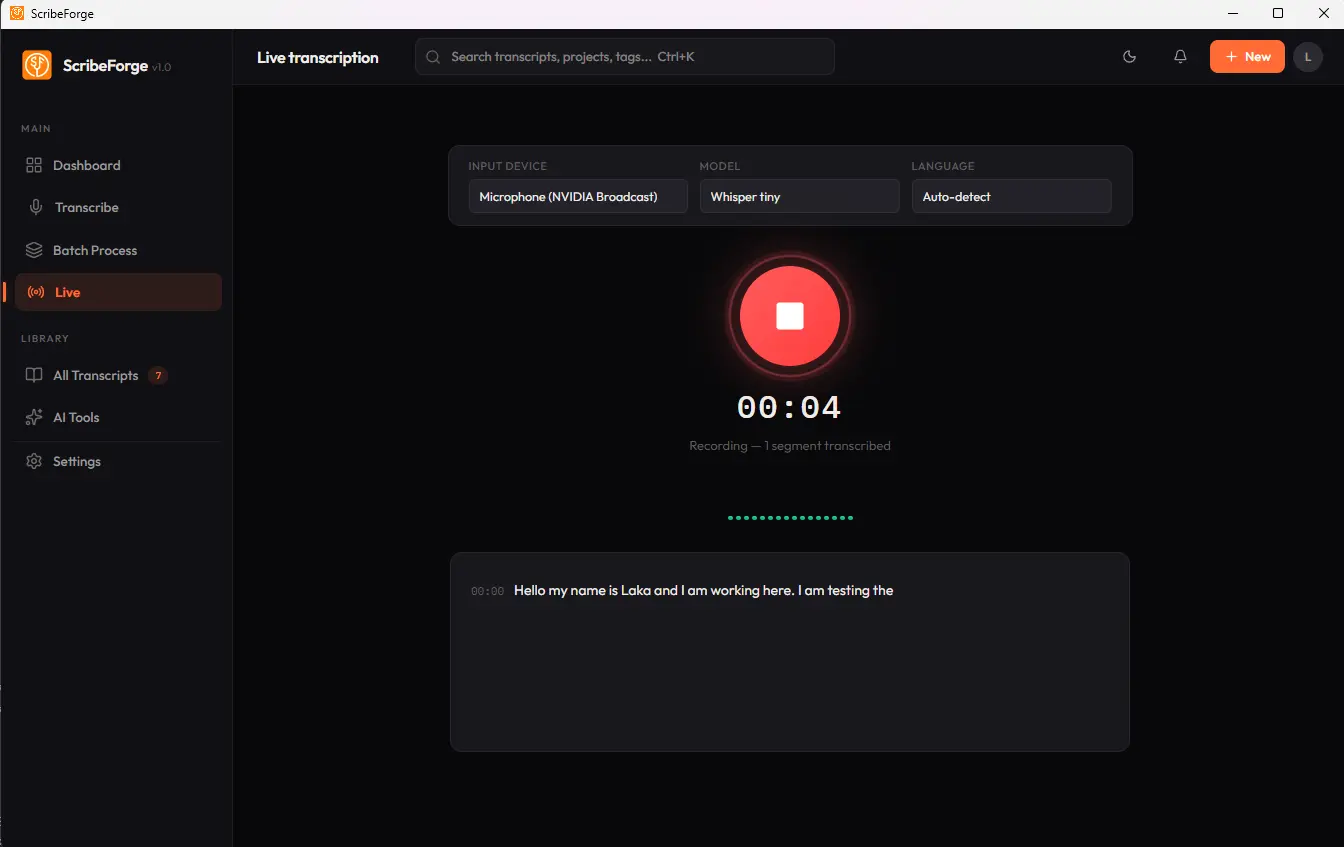Select the Batch Process layers icon
1344x847 pixels.
click(x=34, y=250)
